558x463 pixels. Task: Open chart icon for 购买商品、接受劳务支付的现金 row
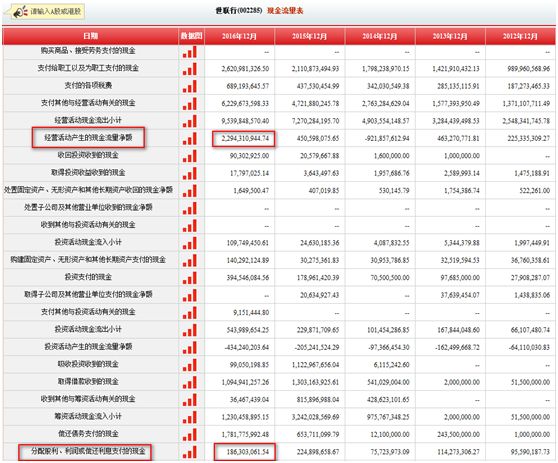click(190, 52)
